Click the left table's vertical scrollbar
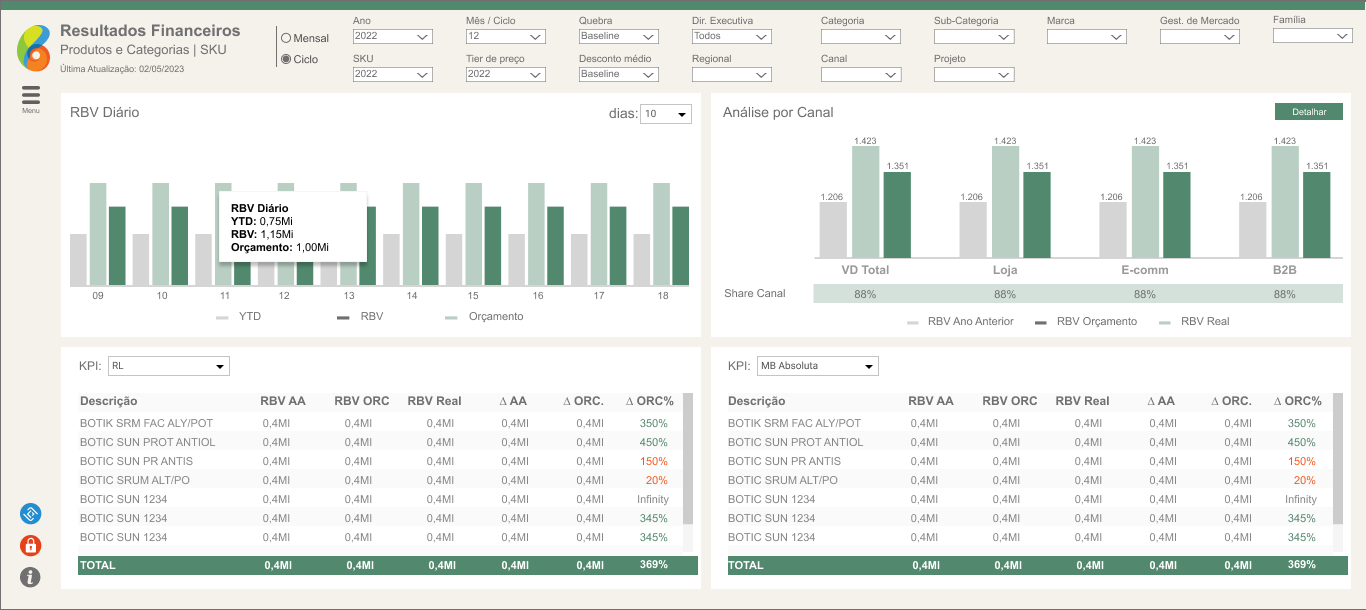 [x=688, y=457]
